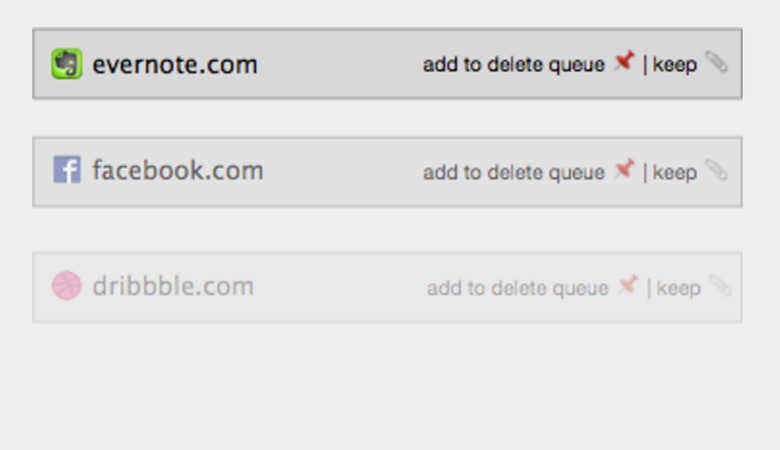Click the Dribbble basketball icon
Image resolution: width=780 pixels, height=450 pixels.
67,285
